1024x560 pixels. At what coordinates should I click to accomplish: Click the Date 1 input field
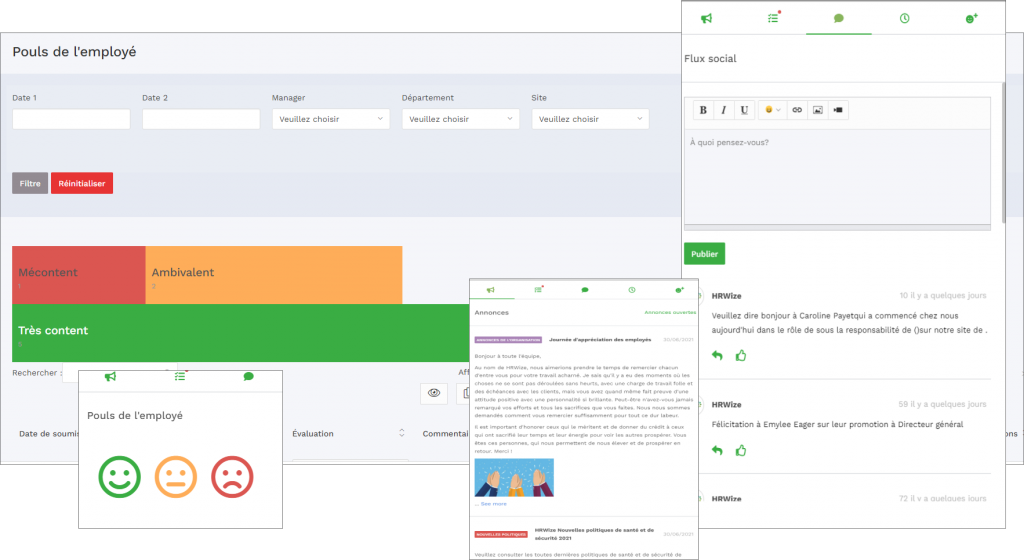71,119
